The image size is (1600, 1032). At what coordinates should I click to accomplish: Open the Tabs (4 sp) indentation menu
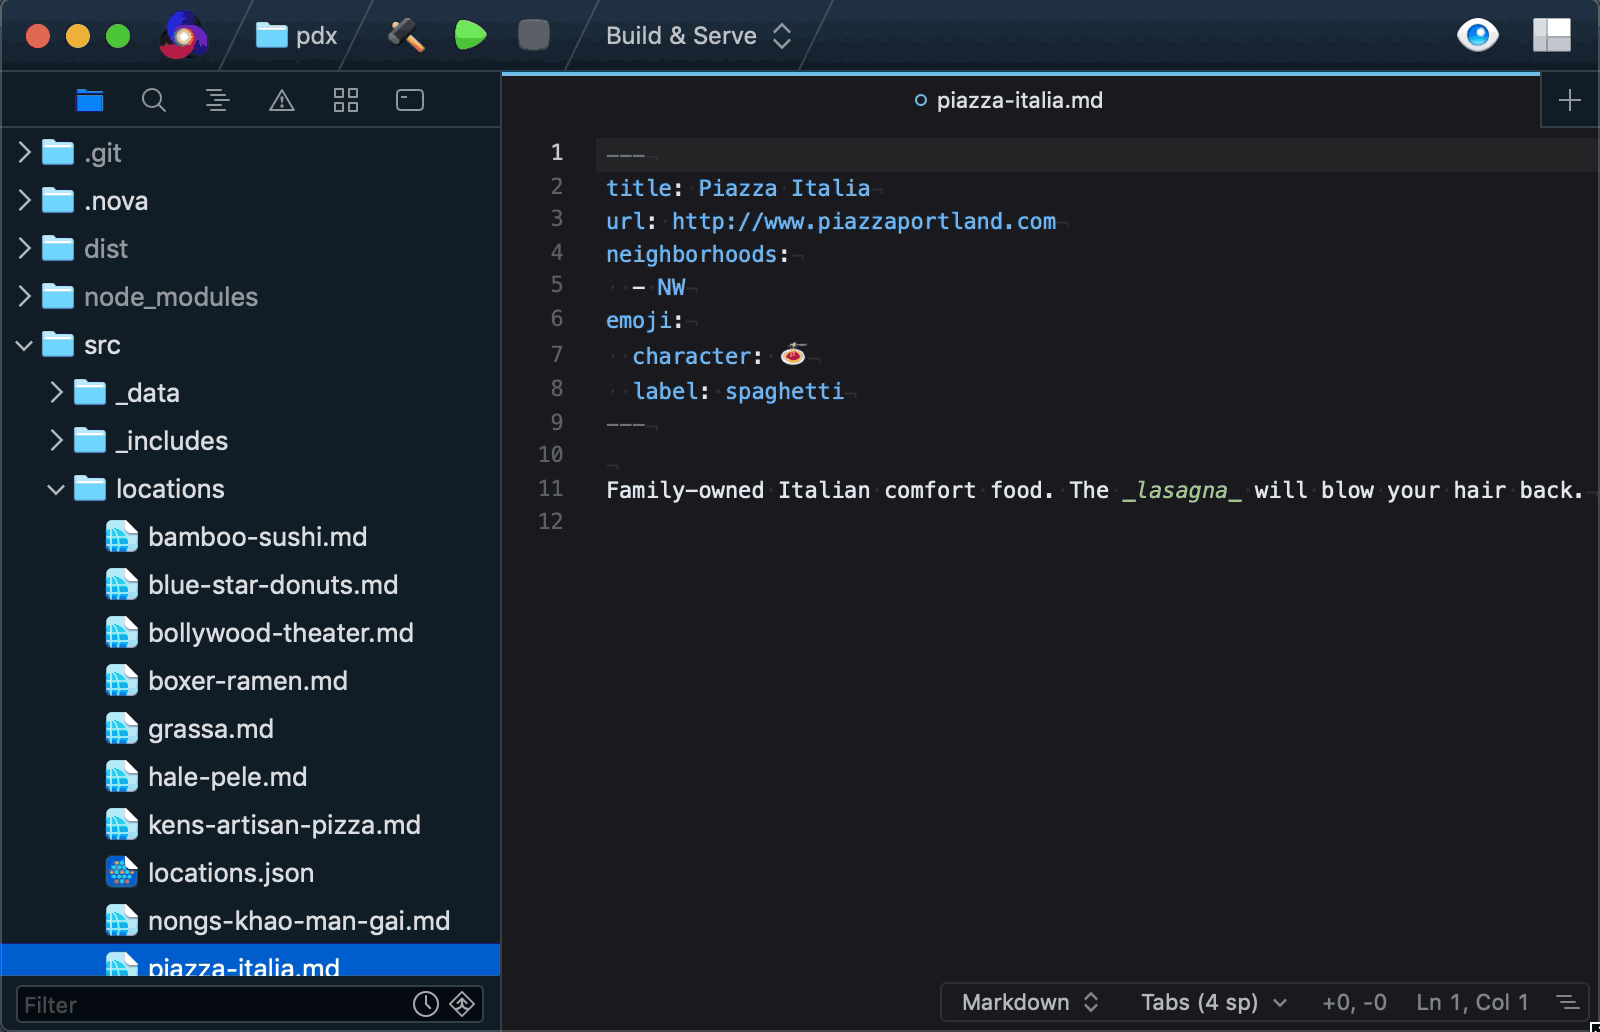(1214, 1002)
